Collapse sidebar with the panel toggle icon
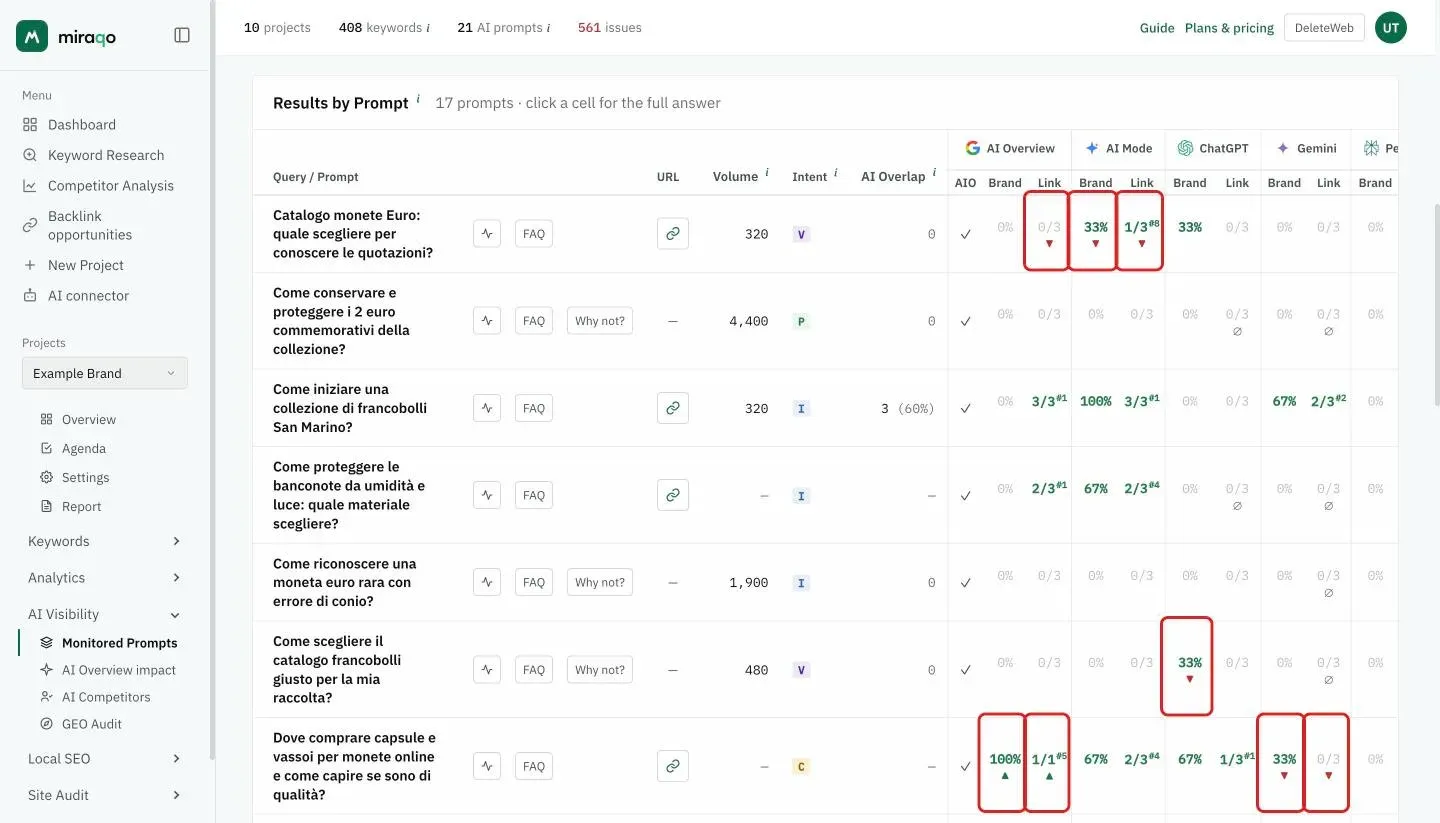 (x=182, y=35)
